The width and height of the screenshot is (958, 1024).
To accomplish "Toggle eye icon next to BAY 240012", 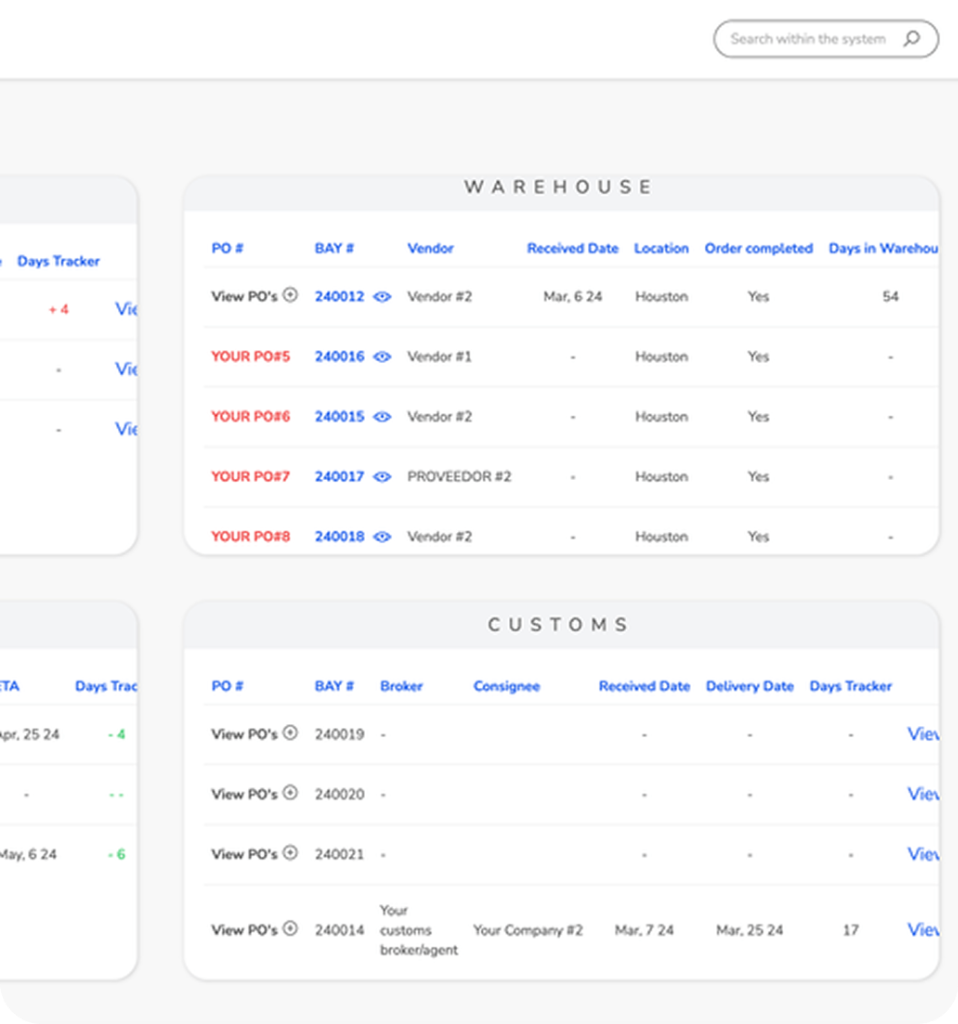I will click(382, 296).
